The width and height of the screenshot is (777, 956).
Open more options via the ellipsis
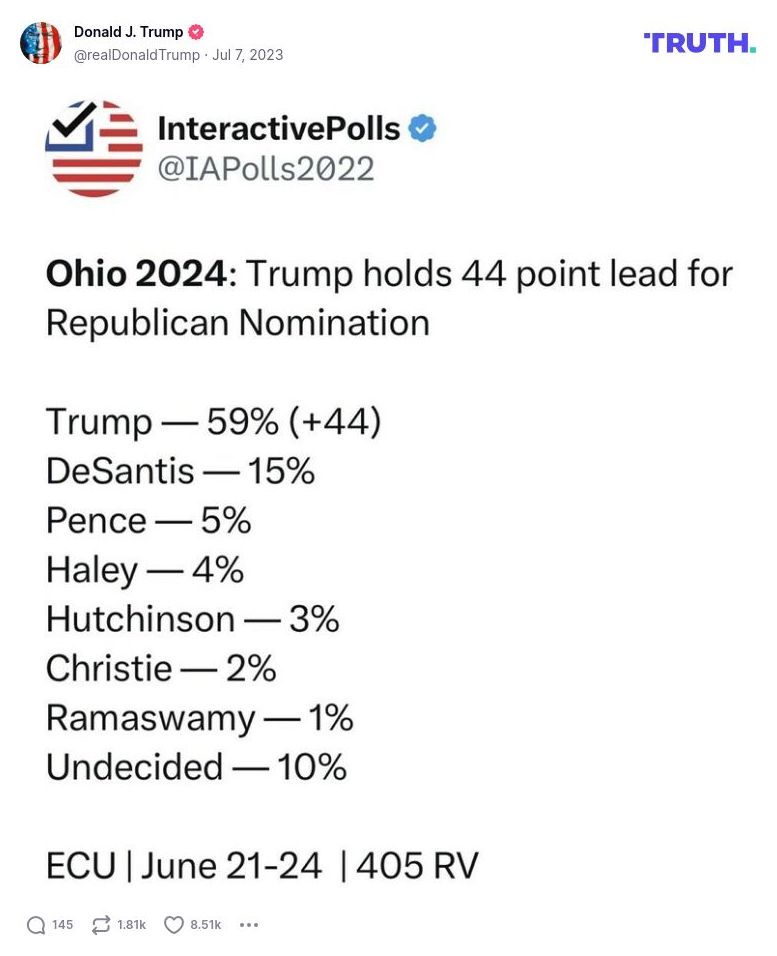(248, 926)
